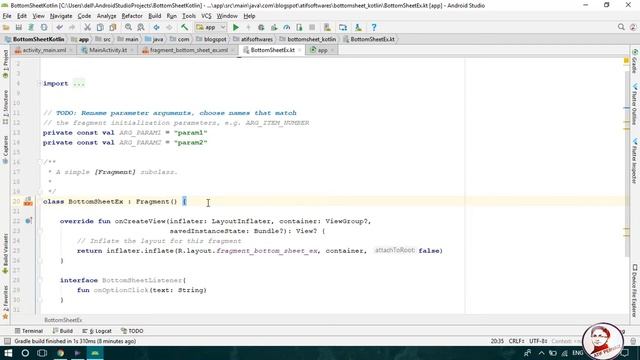The height and width of the screenshot is (360, 640).
Task: Collapse the BottomSheetListener interface fold
Action: (x=40, y=280)
